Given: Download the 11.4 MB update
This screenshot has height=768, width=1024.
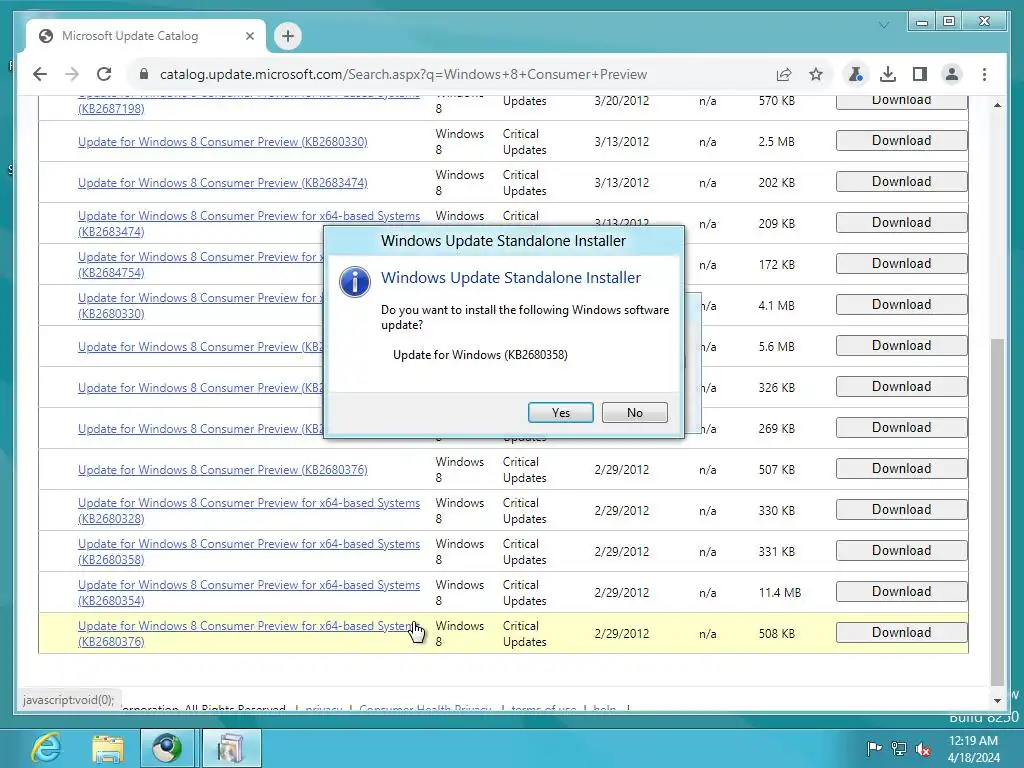Looking at the screenshot, I should point(901,592).
